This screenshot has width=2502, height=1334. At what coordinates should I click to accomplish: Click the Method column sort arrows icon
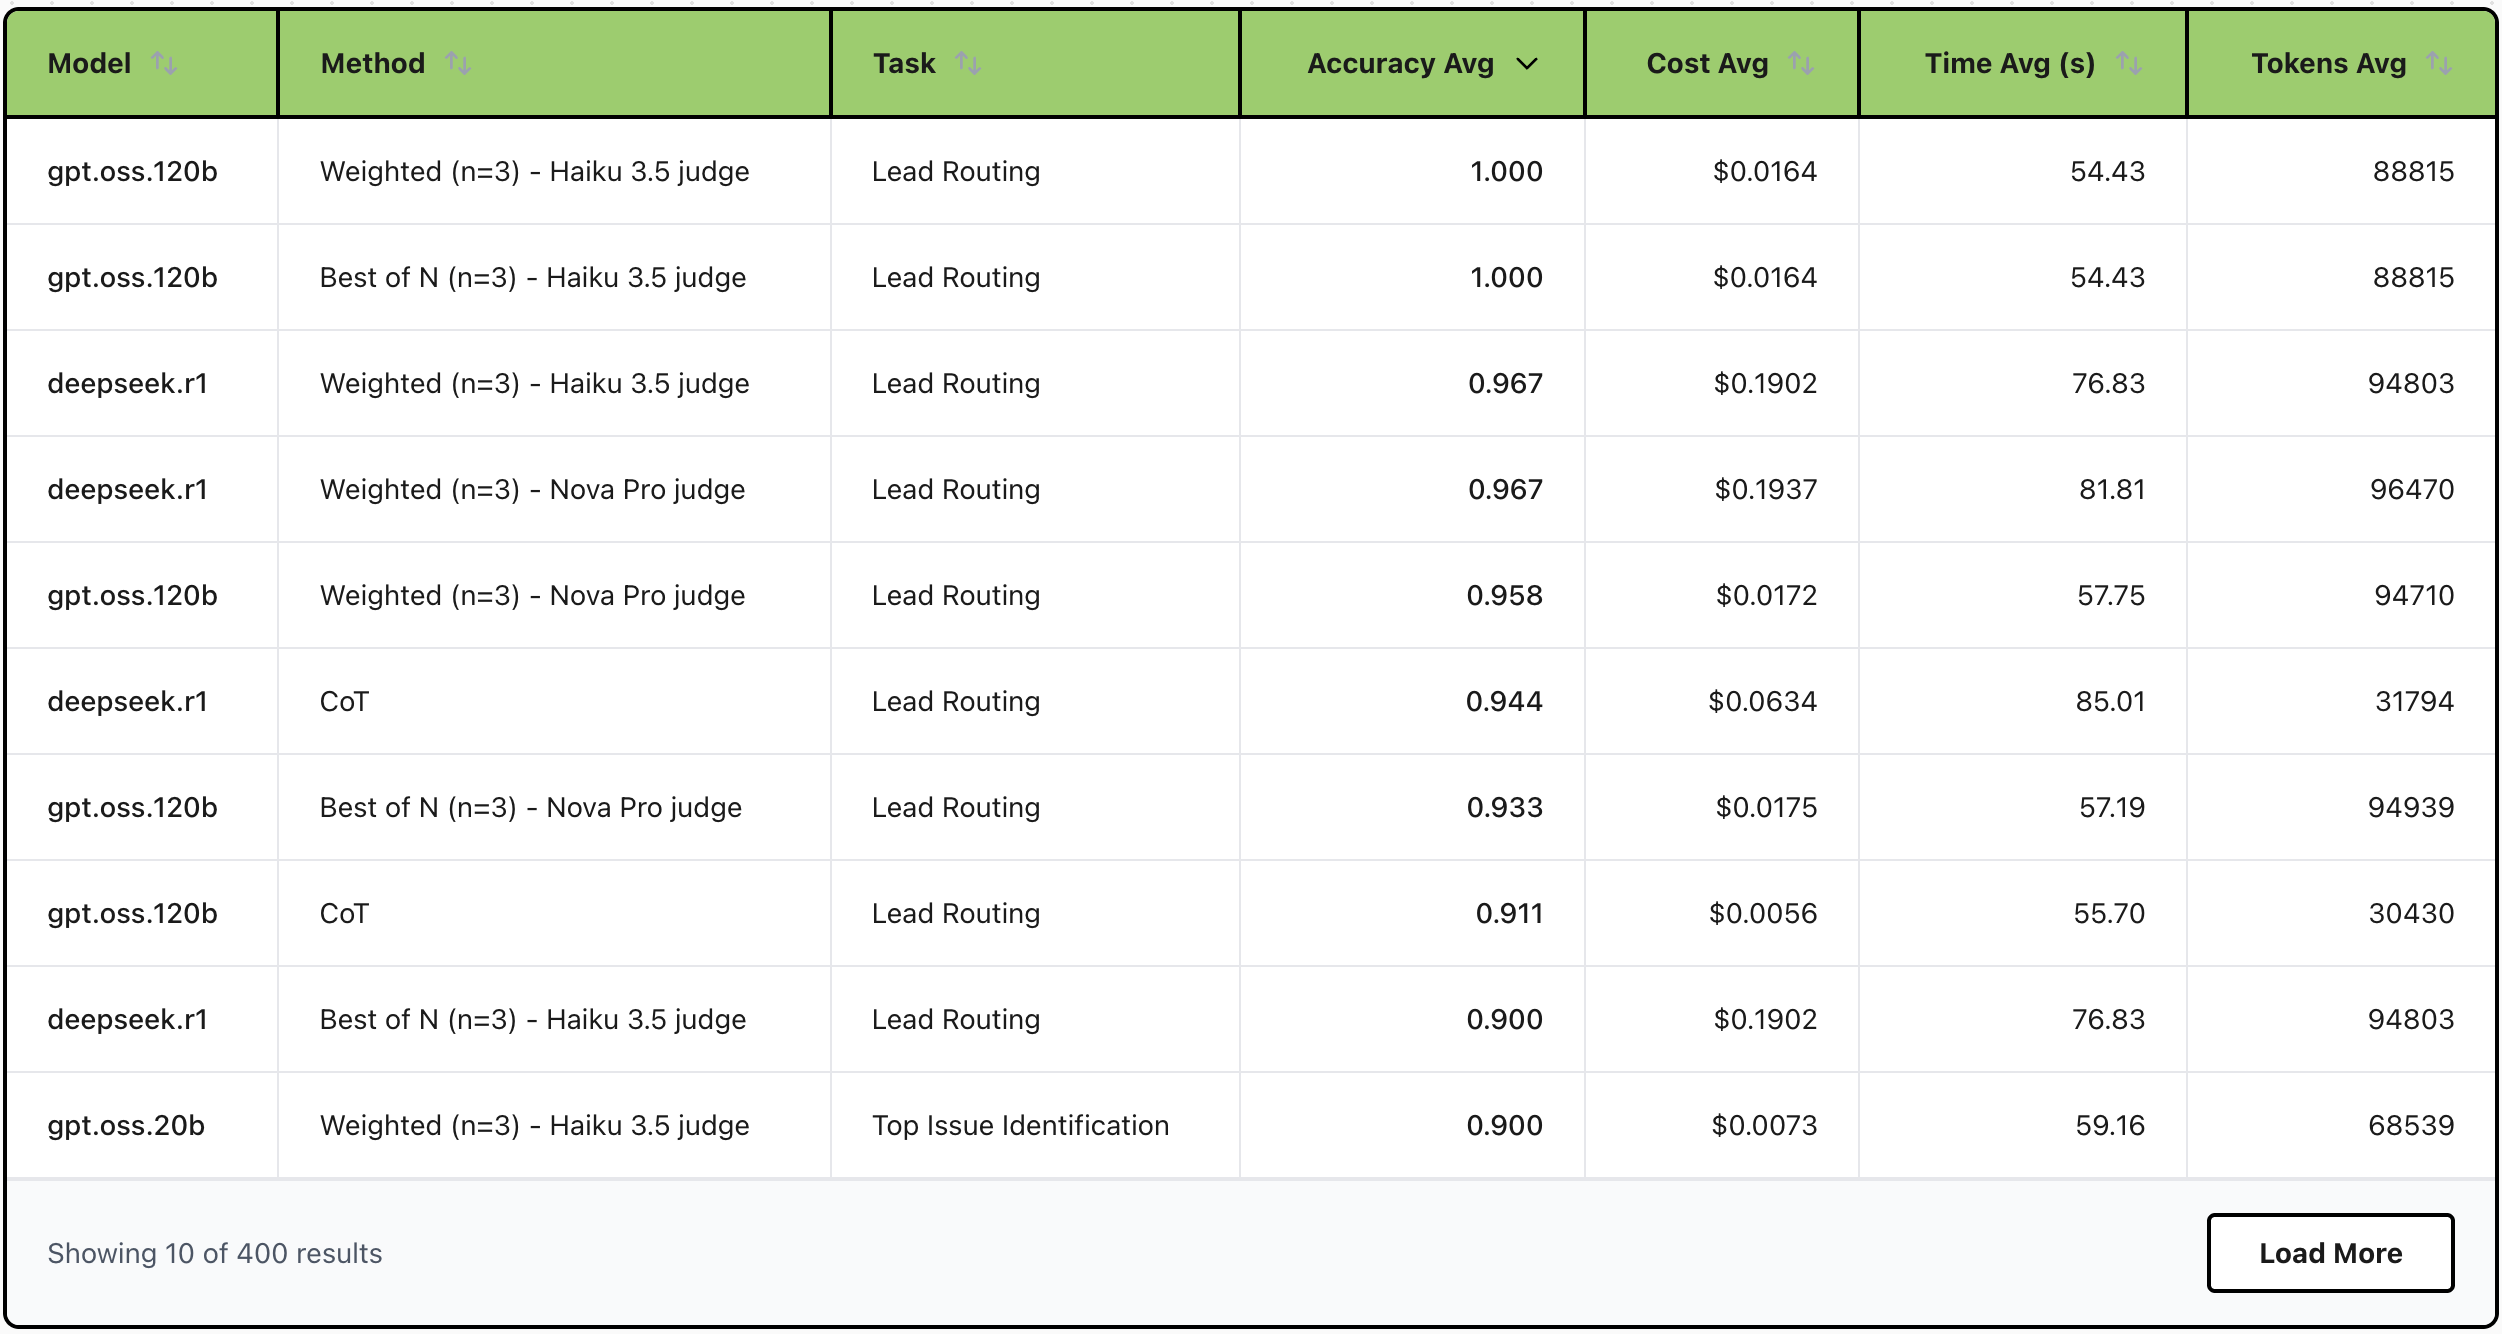(x=458, y=64)
